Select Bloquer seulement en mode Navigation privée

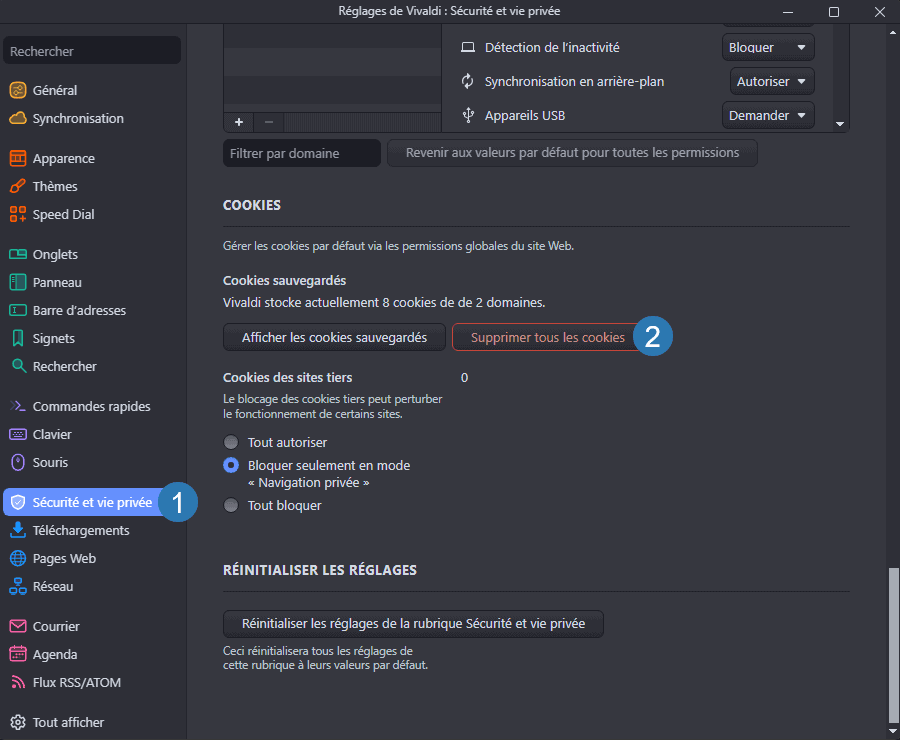(231, 465)
